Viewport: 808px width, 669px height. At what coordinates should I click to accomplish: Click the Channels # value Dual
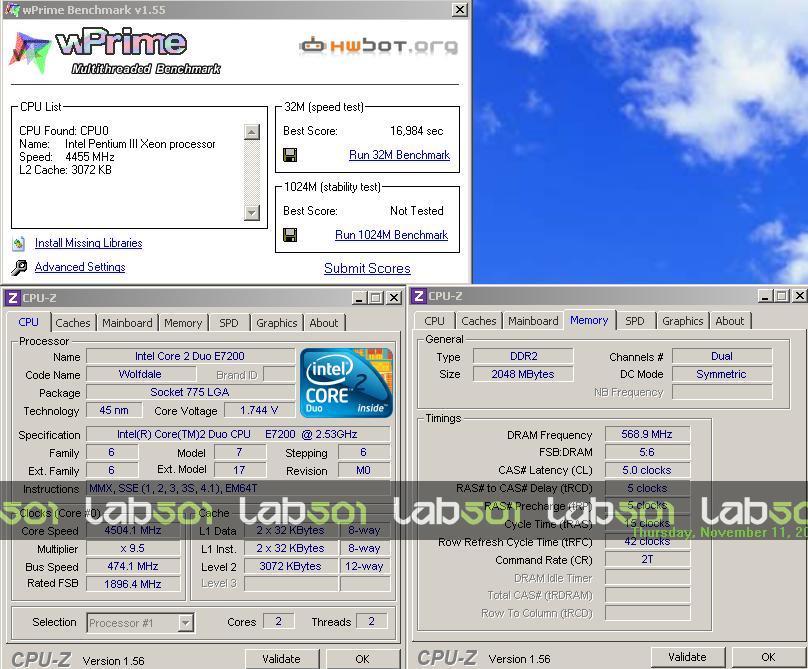point(722,356)
